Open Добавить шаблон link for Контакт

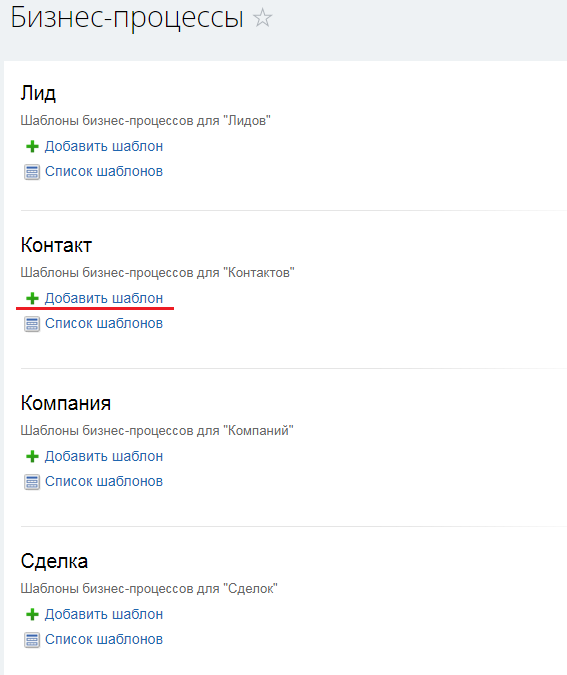(x=104, y=298)
